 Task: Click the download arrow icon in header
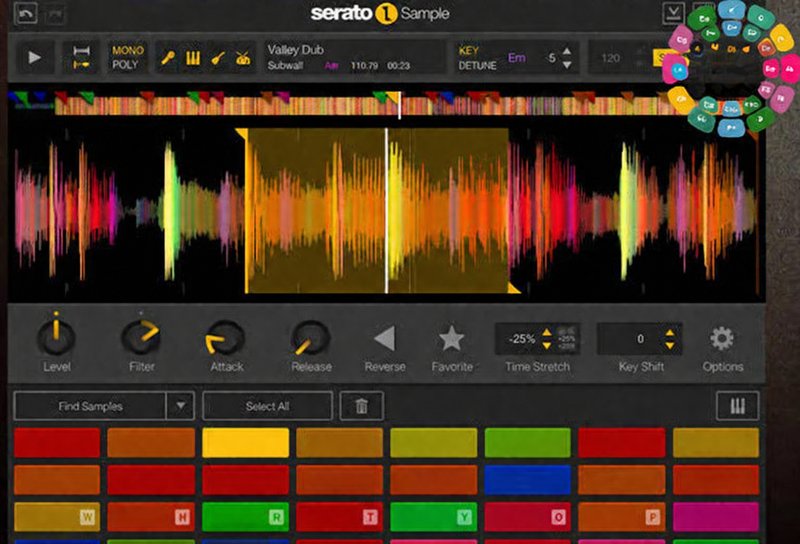pyautogui.click(x=673, y=12)
